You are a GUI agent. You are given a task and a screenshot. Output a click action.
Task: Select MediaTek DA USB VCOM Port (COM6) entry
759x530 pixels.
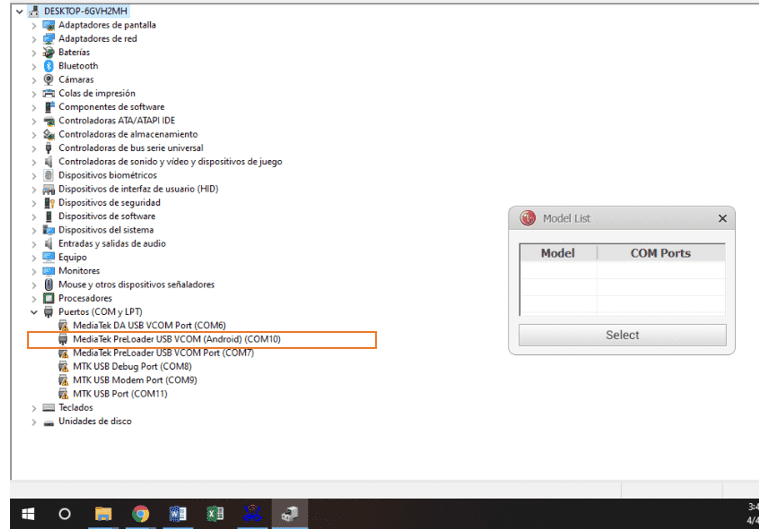pos(149,325)
